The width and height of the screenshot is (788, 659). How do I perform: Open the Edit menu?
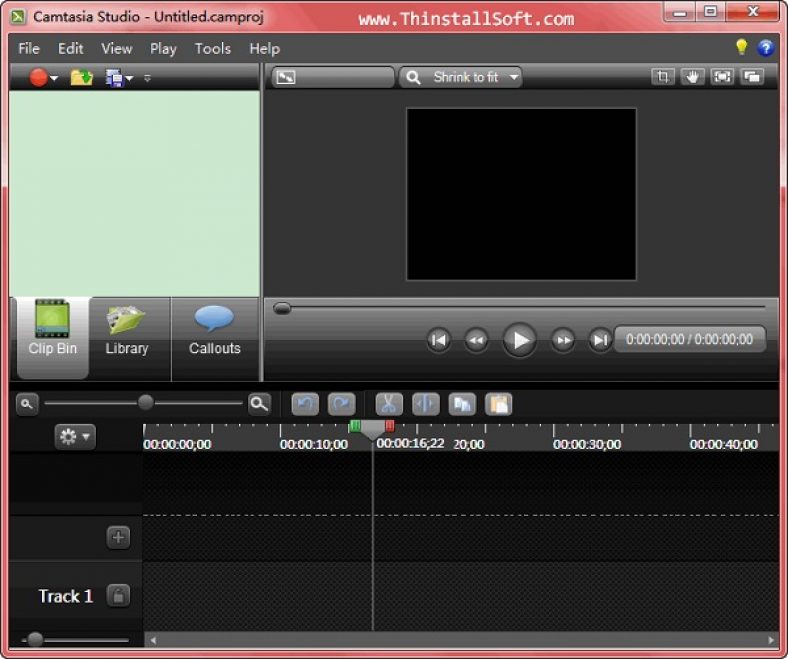tap(70, 49)
